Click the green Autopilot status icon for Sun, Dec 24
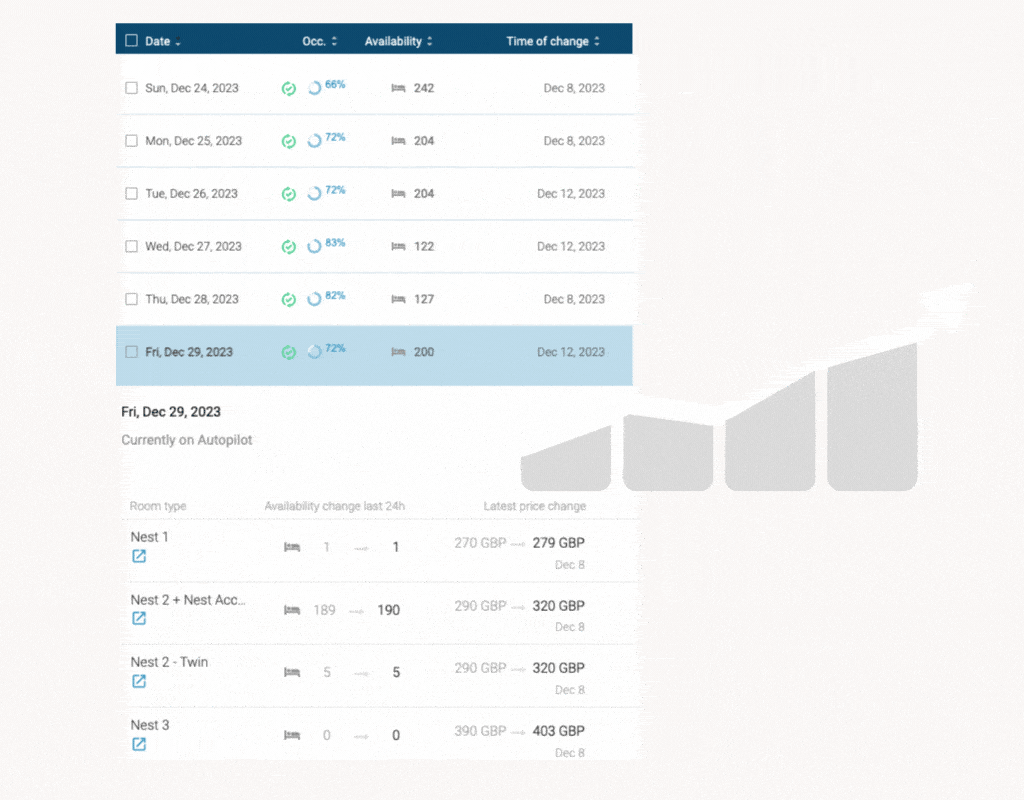Screen dimensions: 1024x800 tap(288, 88)
